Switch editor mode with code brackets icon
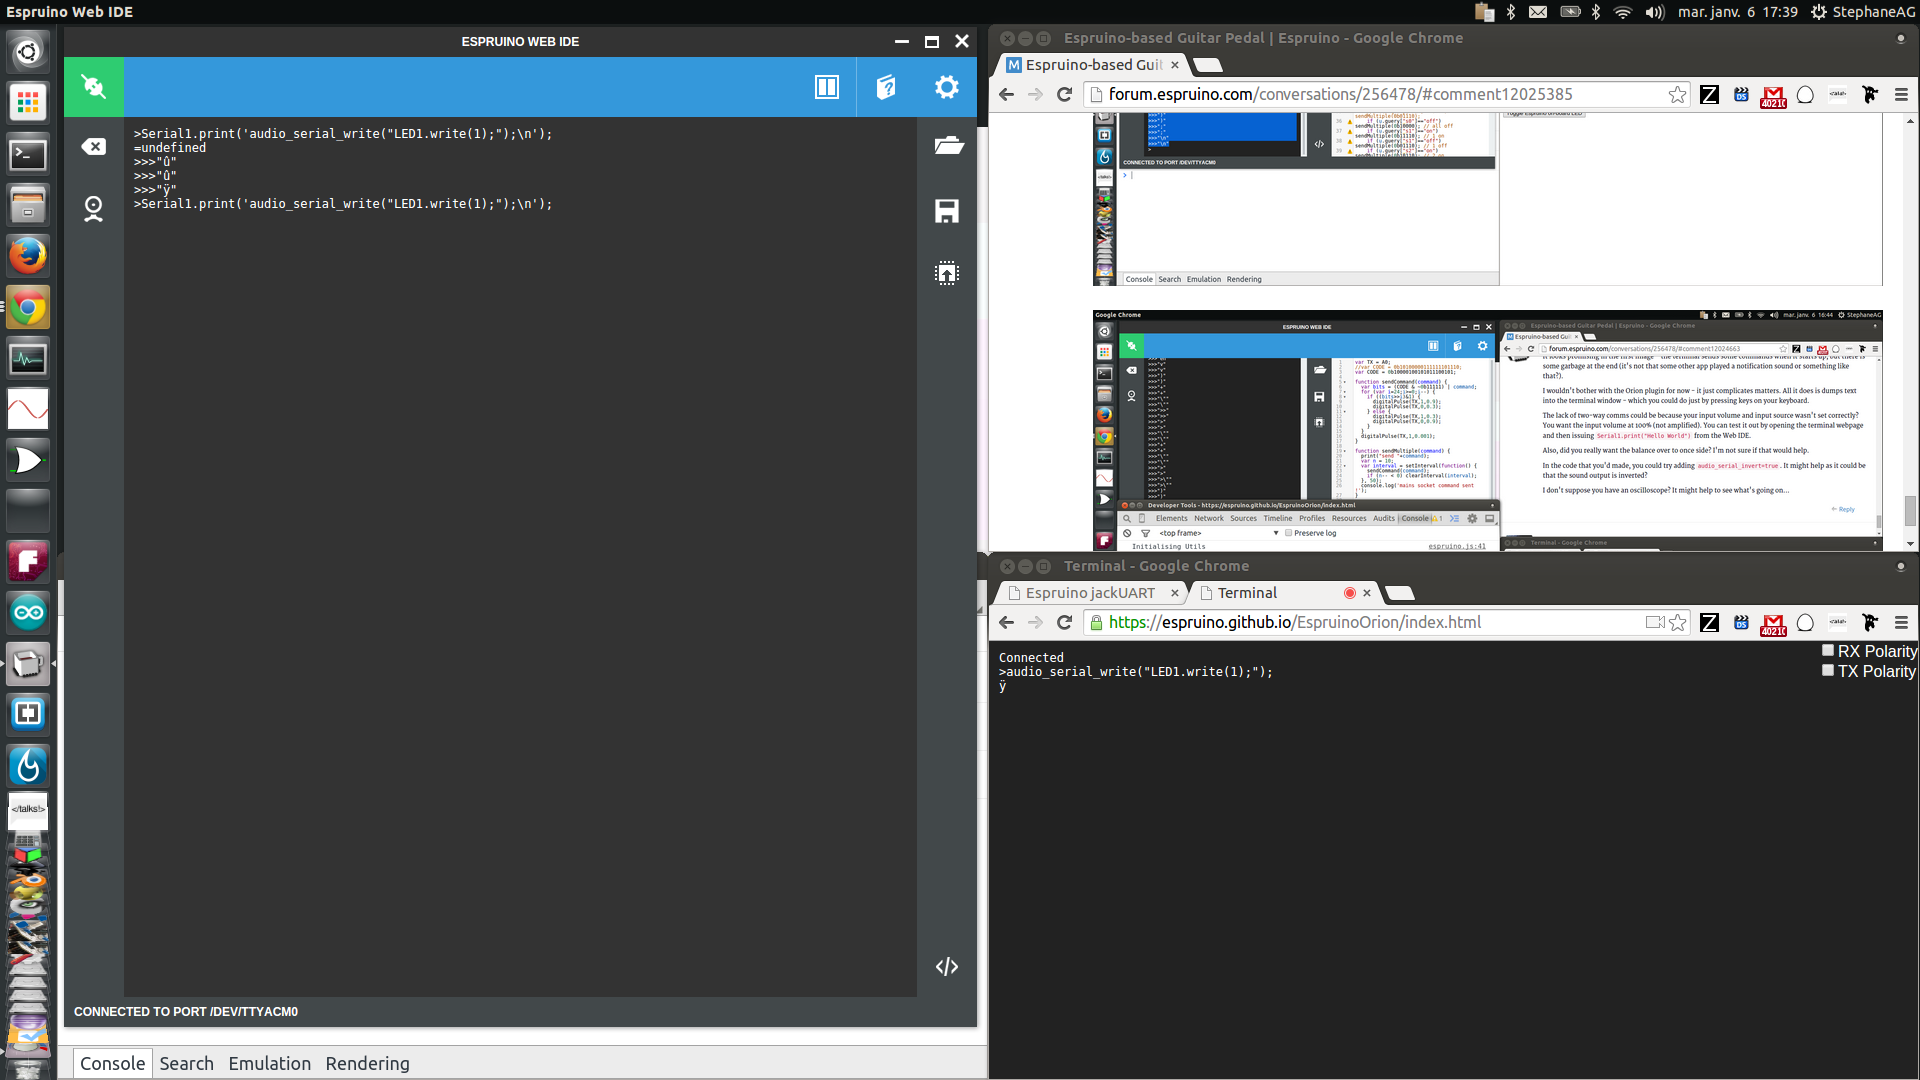Viewport: 1920px width, 1080px height. 947,966
